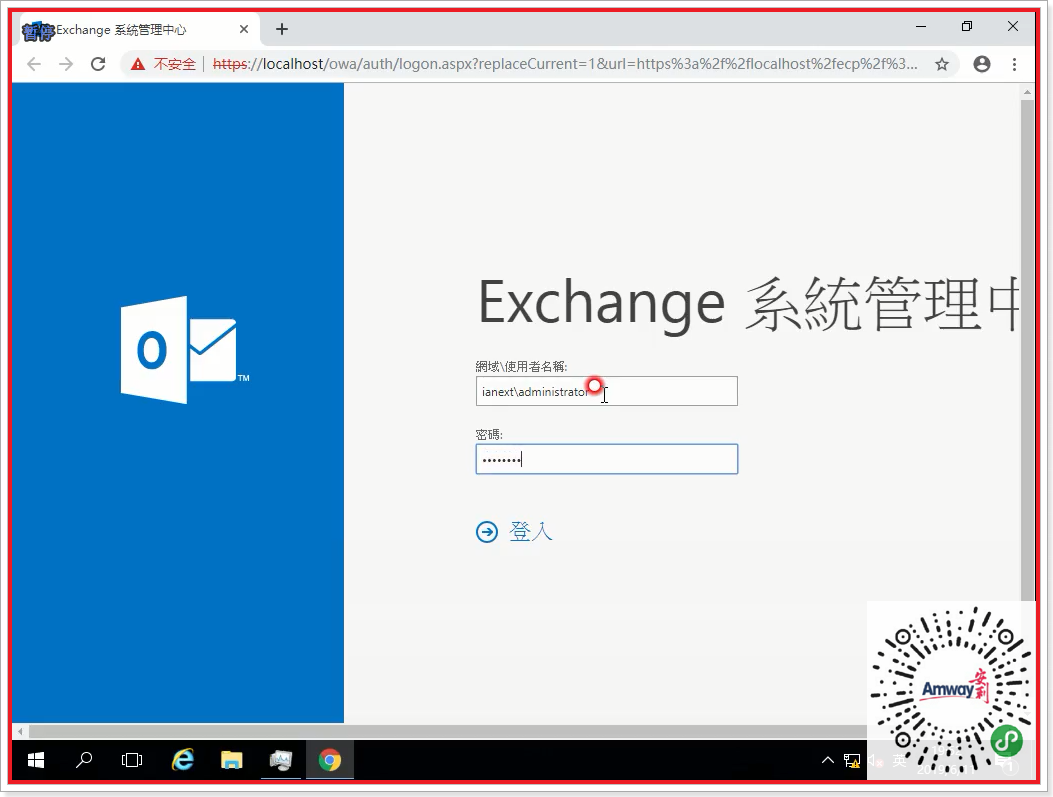Show hidden system tray icons

click(x=828, y=760)
